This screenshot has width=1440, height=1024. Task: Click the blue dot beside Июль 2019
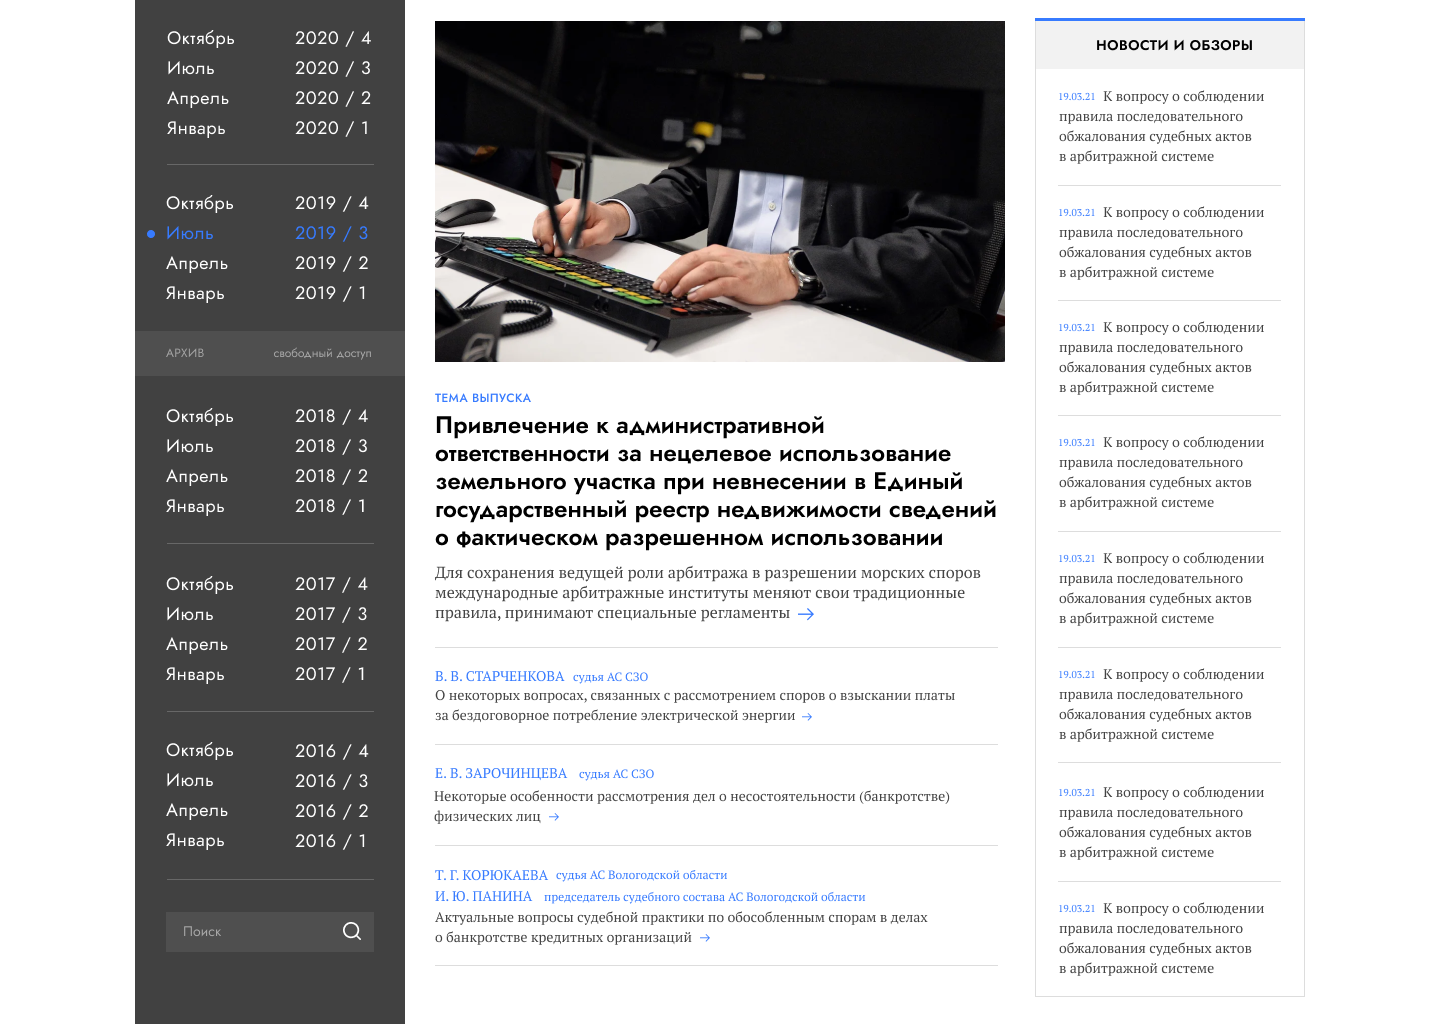coord(151,234)
